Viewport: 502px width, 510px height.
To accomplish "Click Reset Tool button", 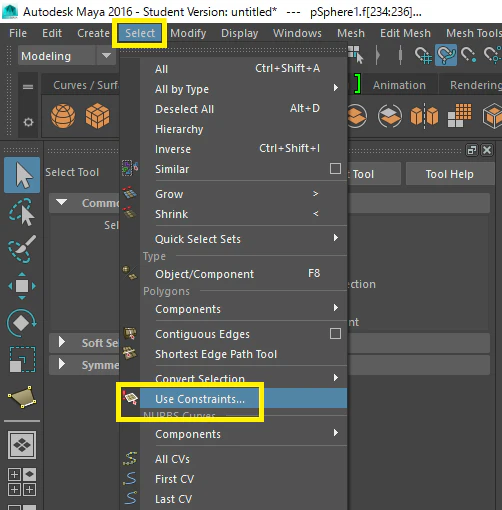I will (x=374, y=174).
